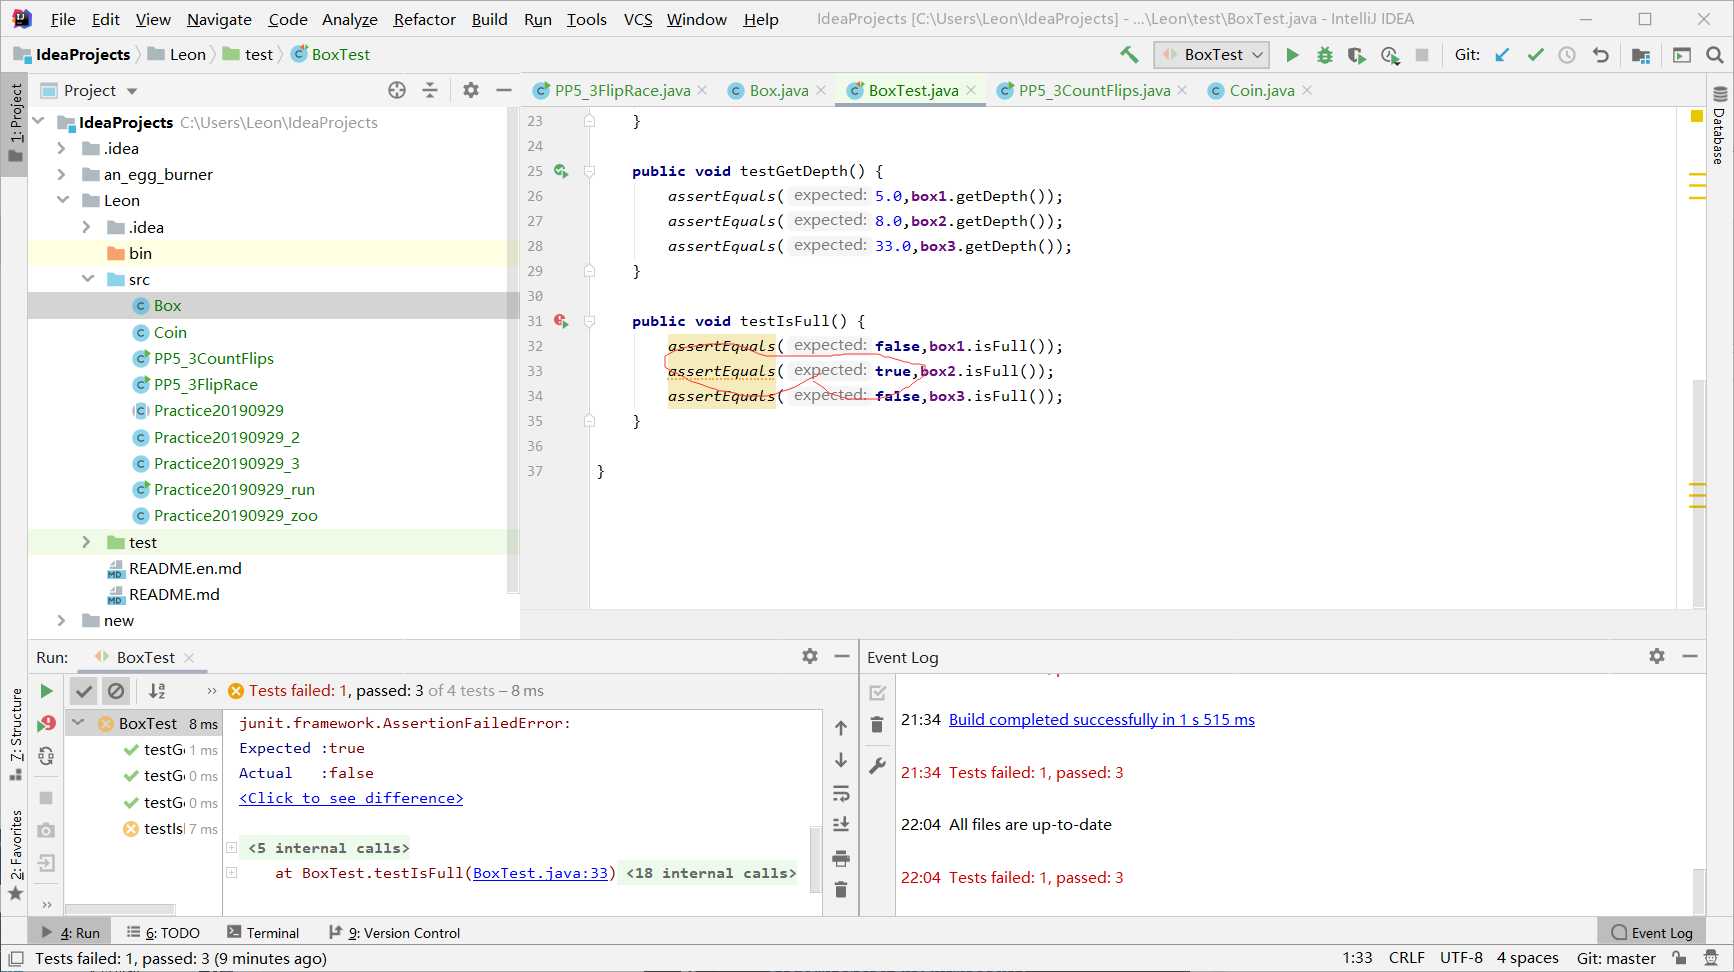Click the Build Project hammer icon
Viewport: 1734px width, 972px height.
(x=1129, y=55)
